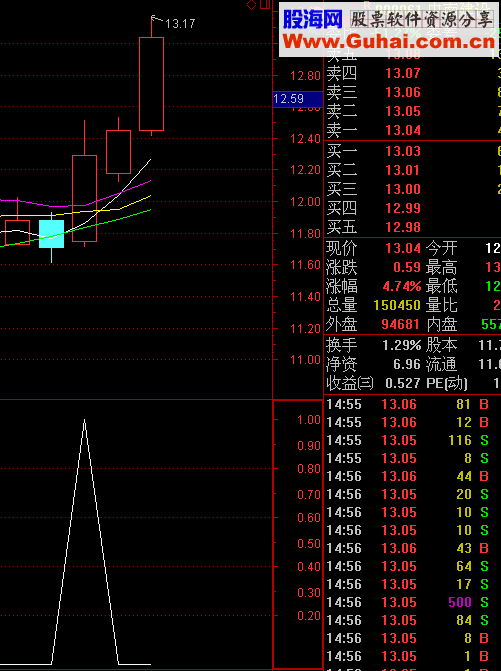The width and height of the screenshot is (501, 671).
Task: Click the 13.17 high price marker
Action: (x=180, y=24)
